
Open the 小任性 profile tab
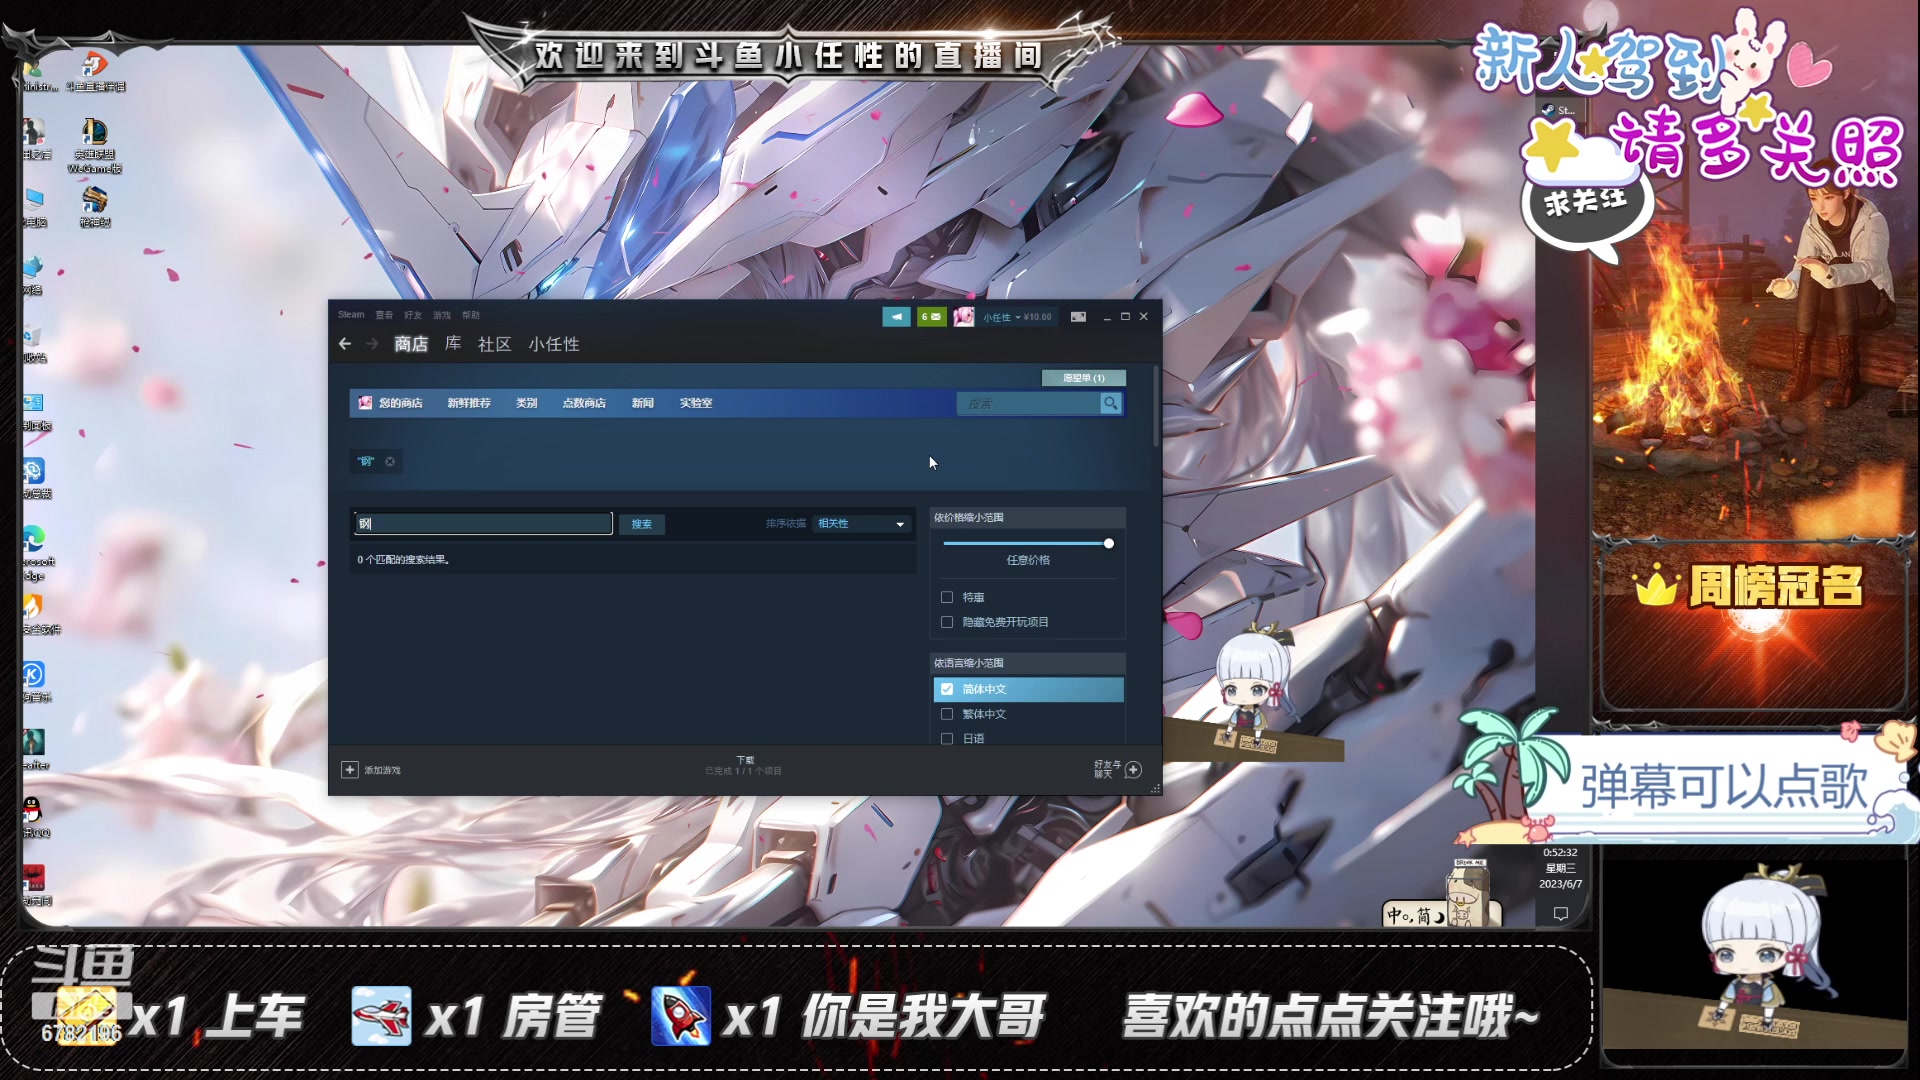554,344
